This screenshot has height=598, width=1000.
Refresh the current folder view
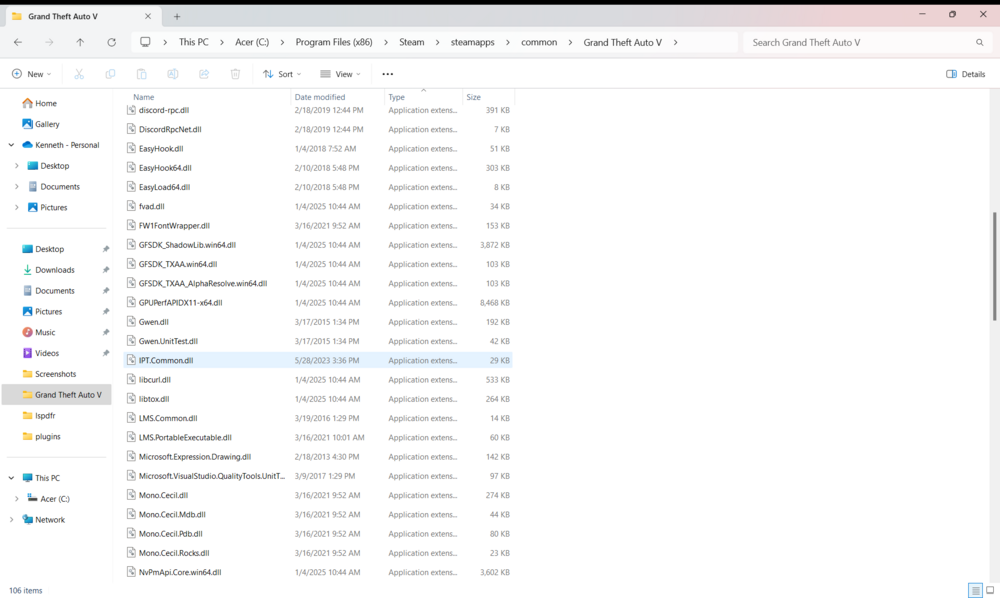pos(111,42)
